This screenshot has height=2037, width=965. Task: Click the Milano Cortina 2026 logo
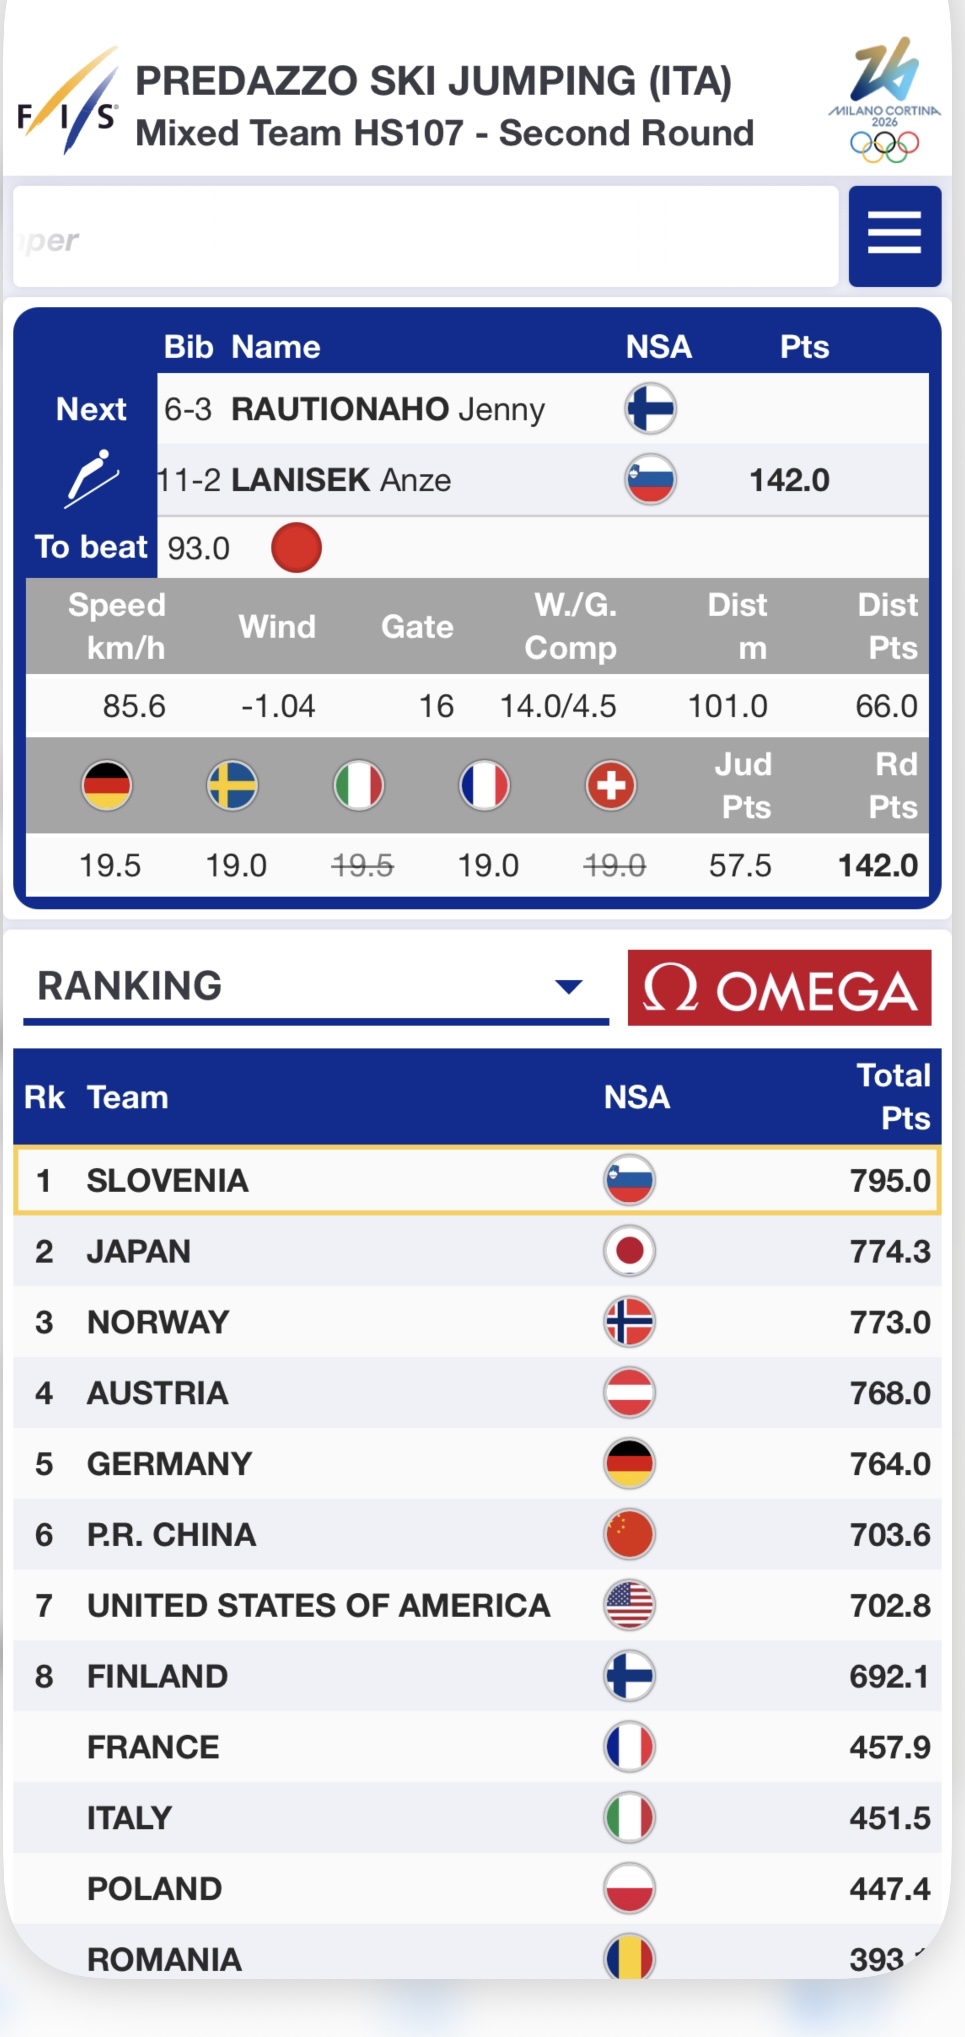884,102
